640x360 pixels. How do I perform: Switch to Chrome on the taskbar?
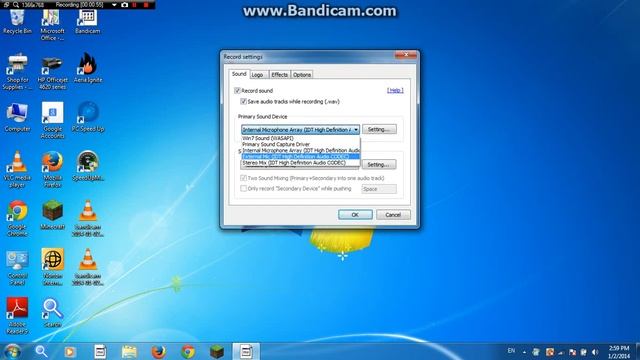point(188,351)
